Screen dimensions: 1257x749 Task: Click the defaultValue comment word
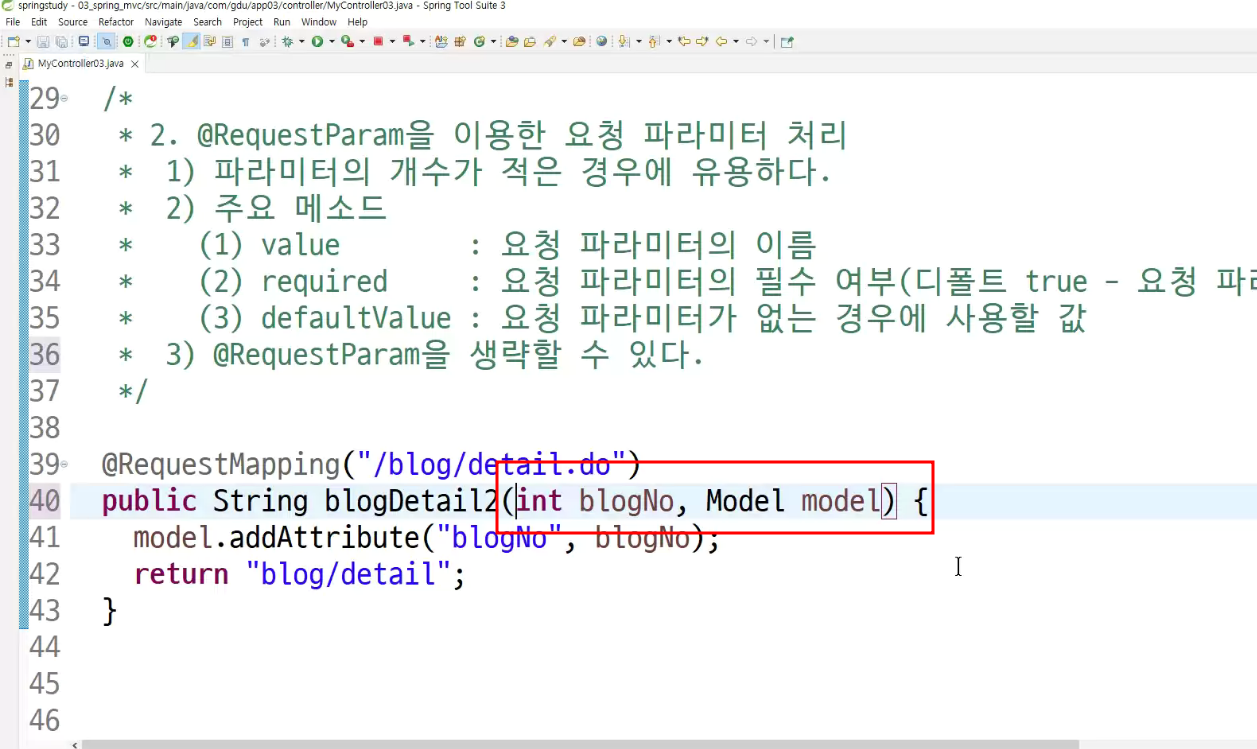click(x=356, y=319)
